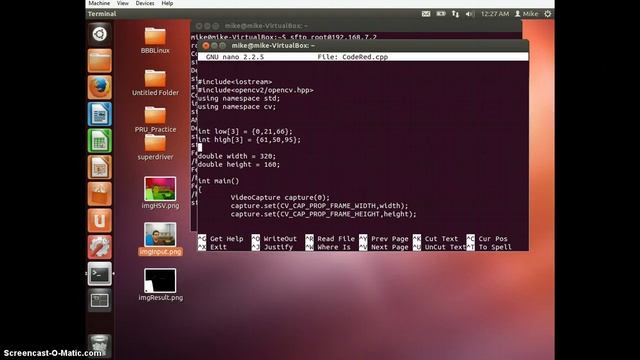Viewport: 640px width, 360px height.
Task: Click the #include<opencv2/opencv.hpp> line
Action: click(256, 90)
